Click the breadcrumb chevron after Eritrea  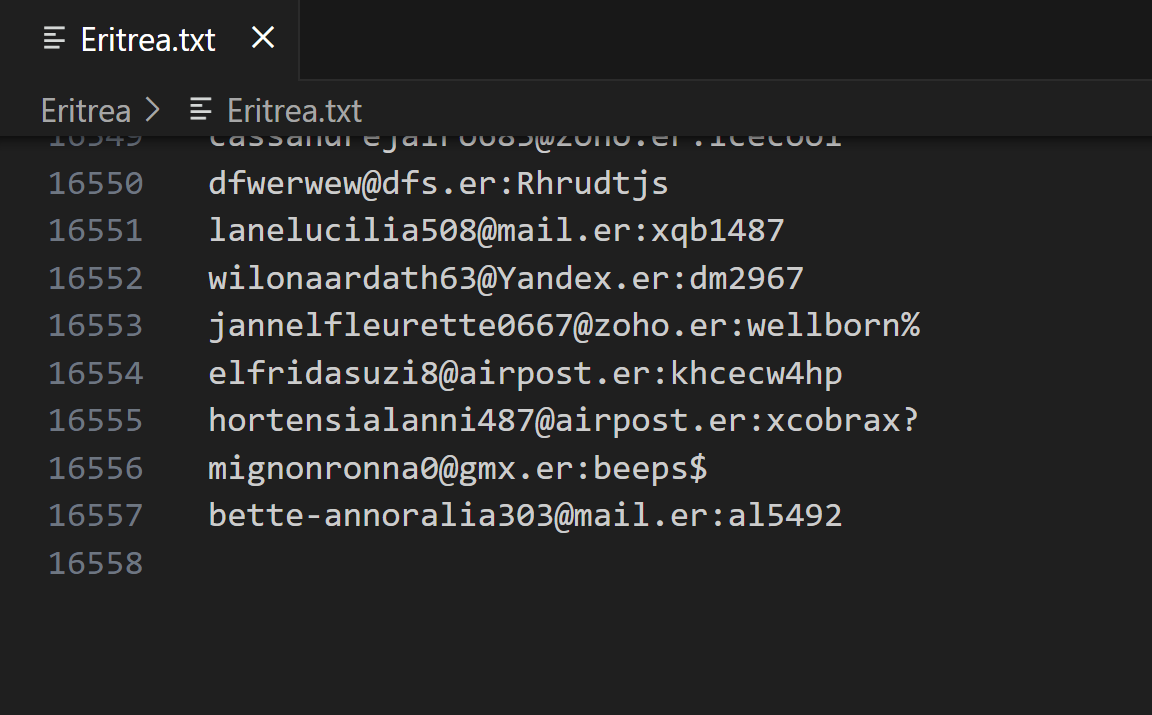point(153,110)
